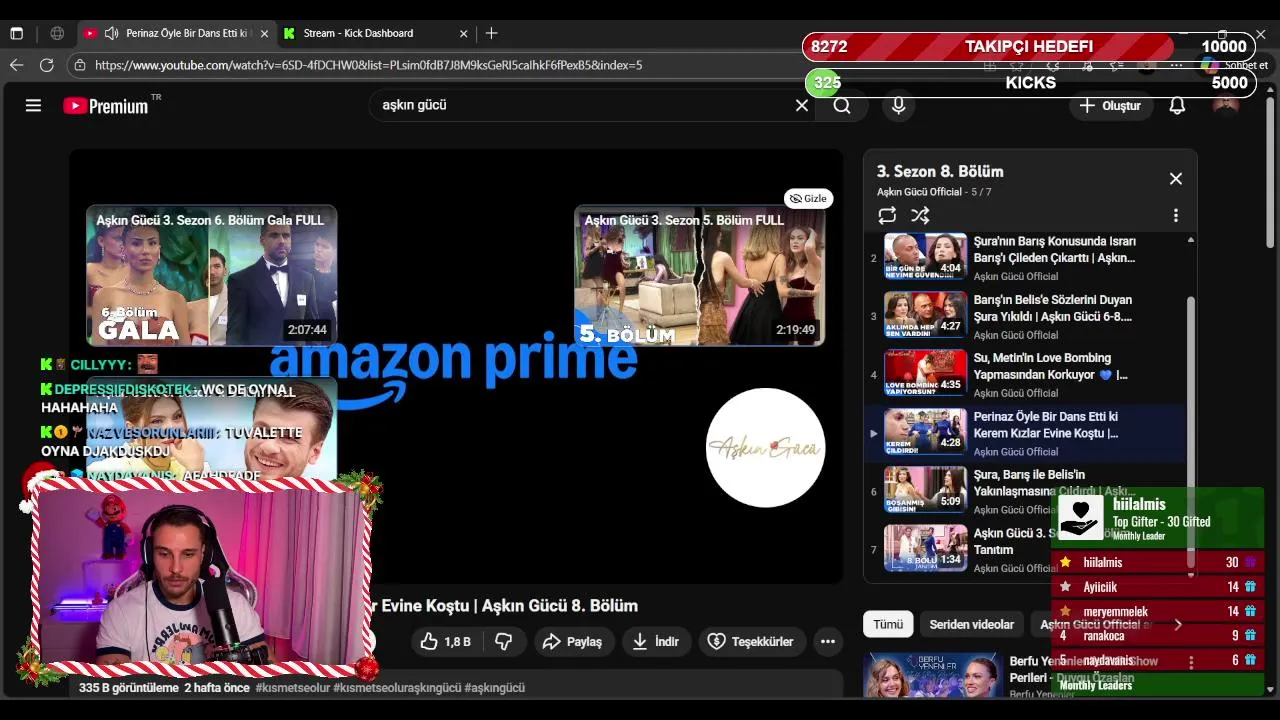The height and width of the screenshot is (720, 1280).
Task: Download the video with İndir
Action: coord(656,641)
